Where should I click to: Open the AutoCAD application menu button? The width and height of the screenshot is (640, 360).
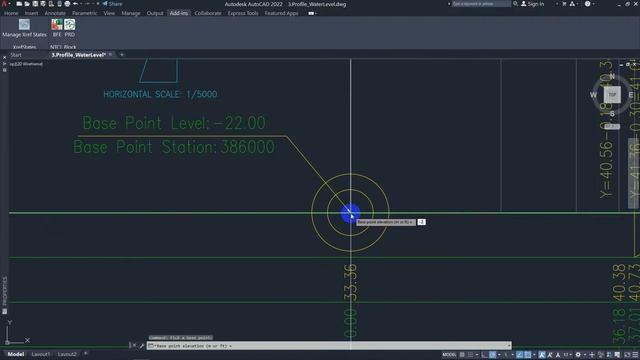click(x=5, y=4)
